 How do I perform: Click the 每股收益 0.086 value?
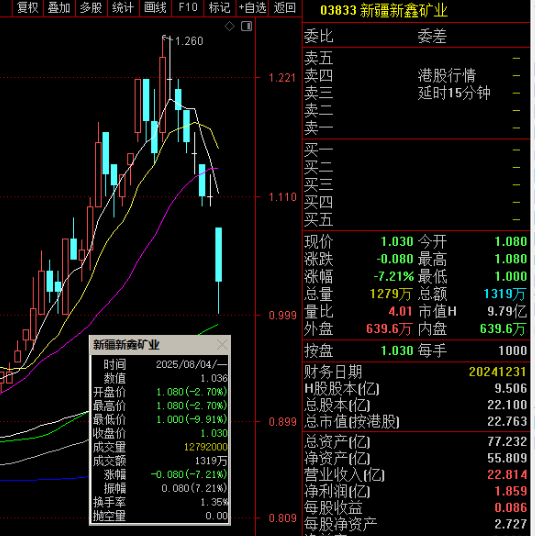point(511,508)
